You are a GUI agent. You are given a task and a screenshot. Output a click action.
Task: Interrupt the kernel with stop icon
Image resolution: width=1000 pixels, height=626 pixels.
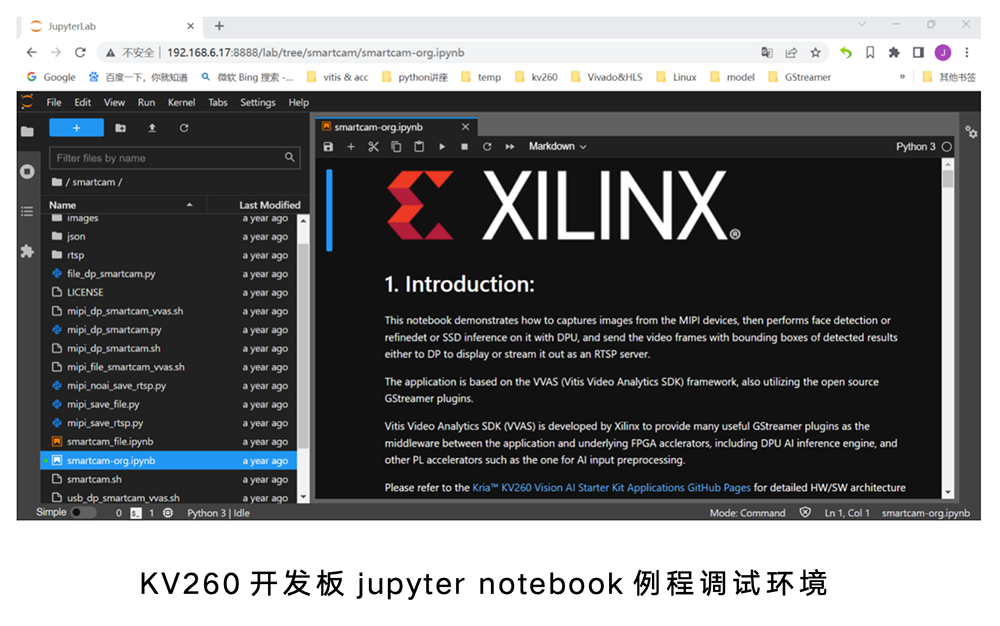464,146
